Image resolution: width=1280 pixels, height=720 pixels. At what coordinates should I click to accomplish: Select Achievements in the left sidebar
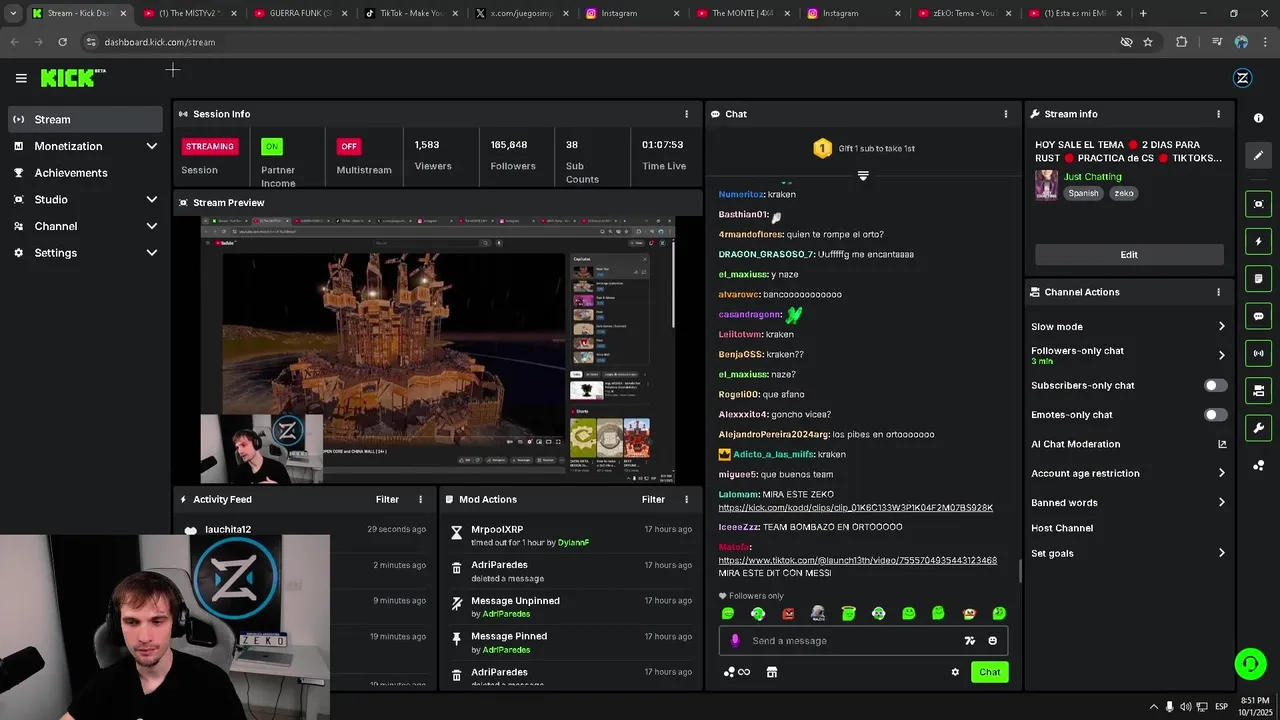pos(84,173)
